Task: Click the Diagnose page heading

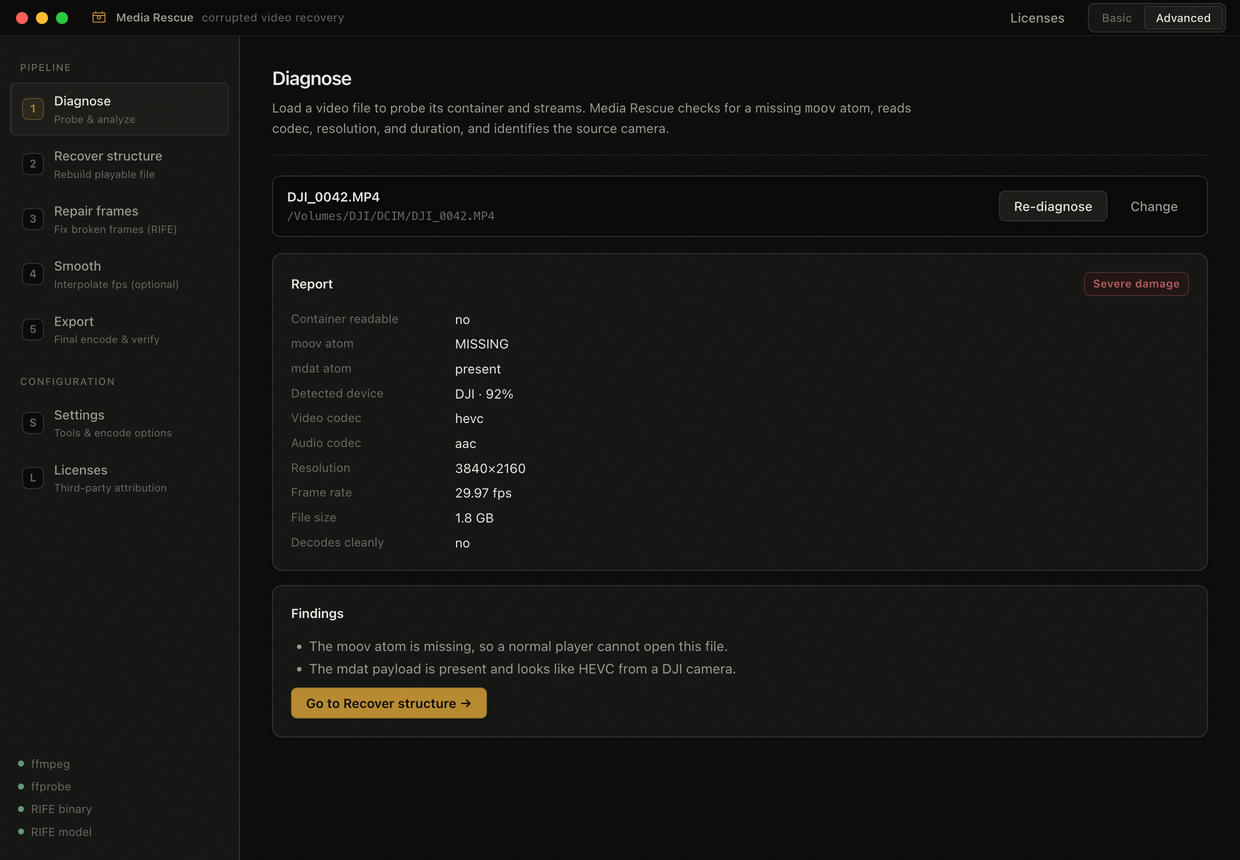Action: pyautogui.click(x=312, y=79)
